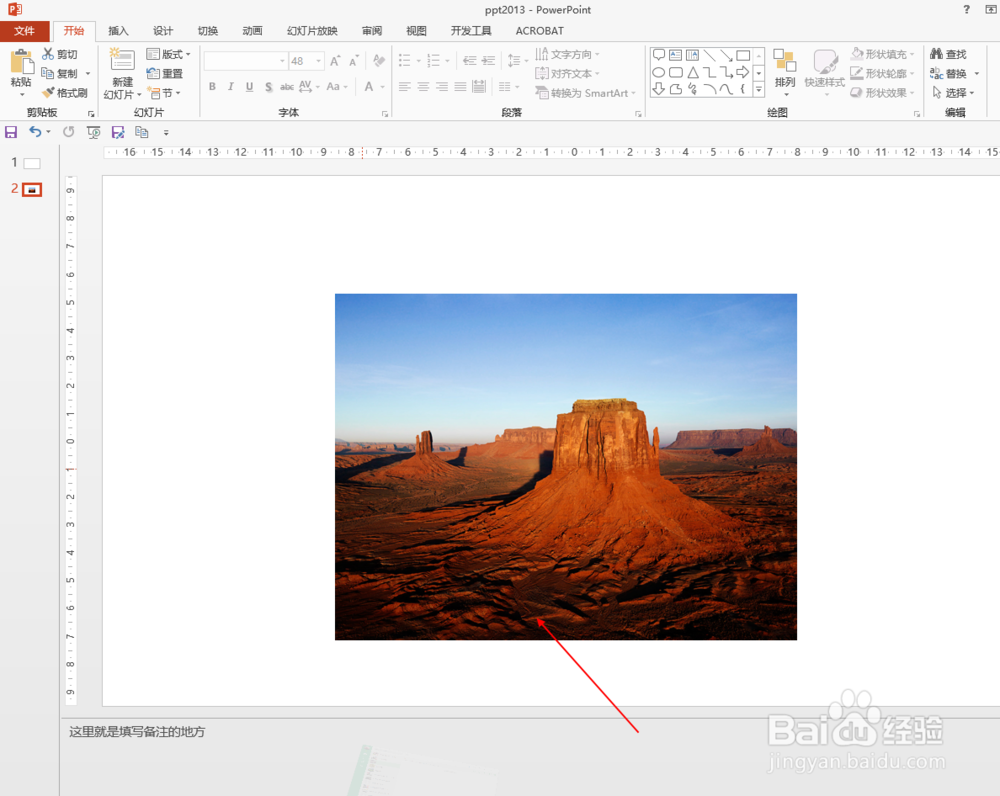
Task: Open the font size 48 dropdown
Action: point(318,61)
